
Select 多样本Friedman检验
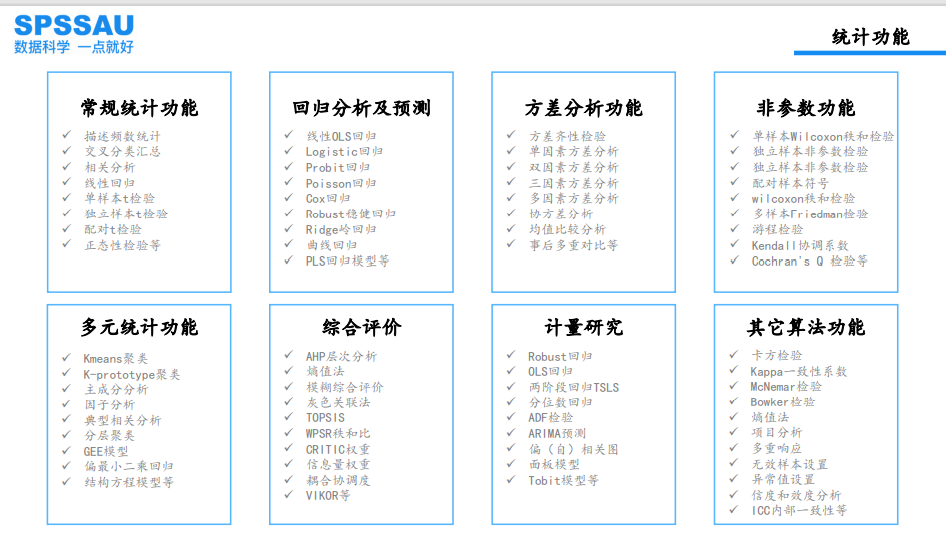[810, 214]
